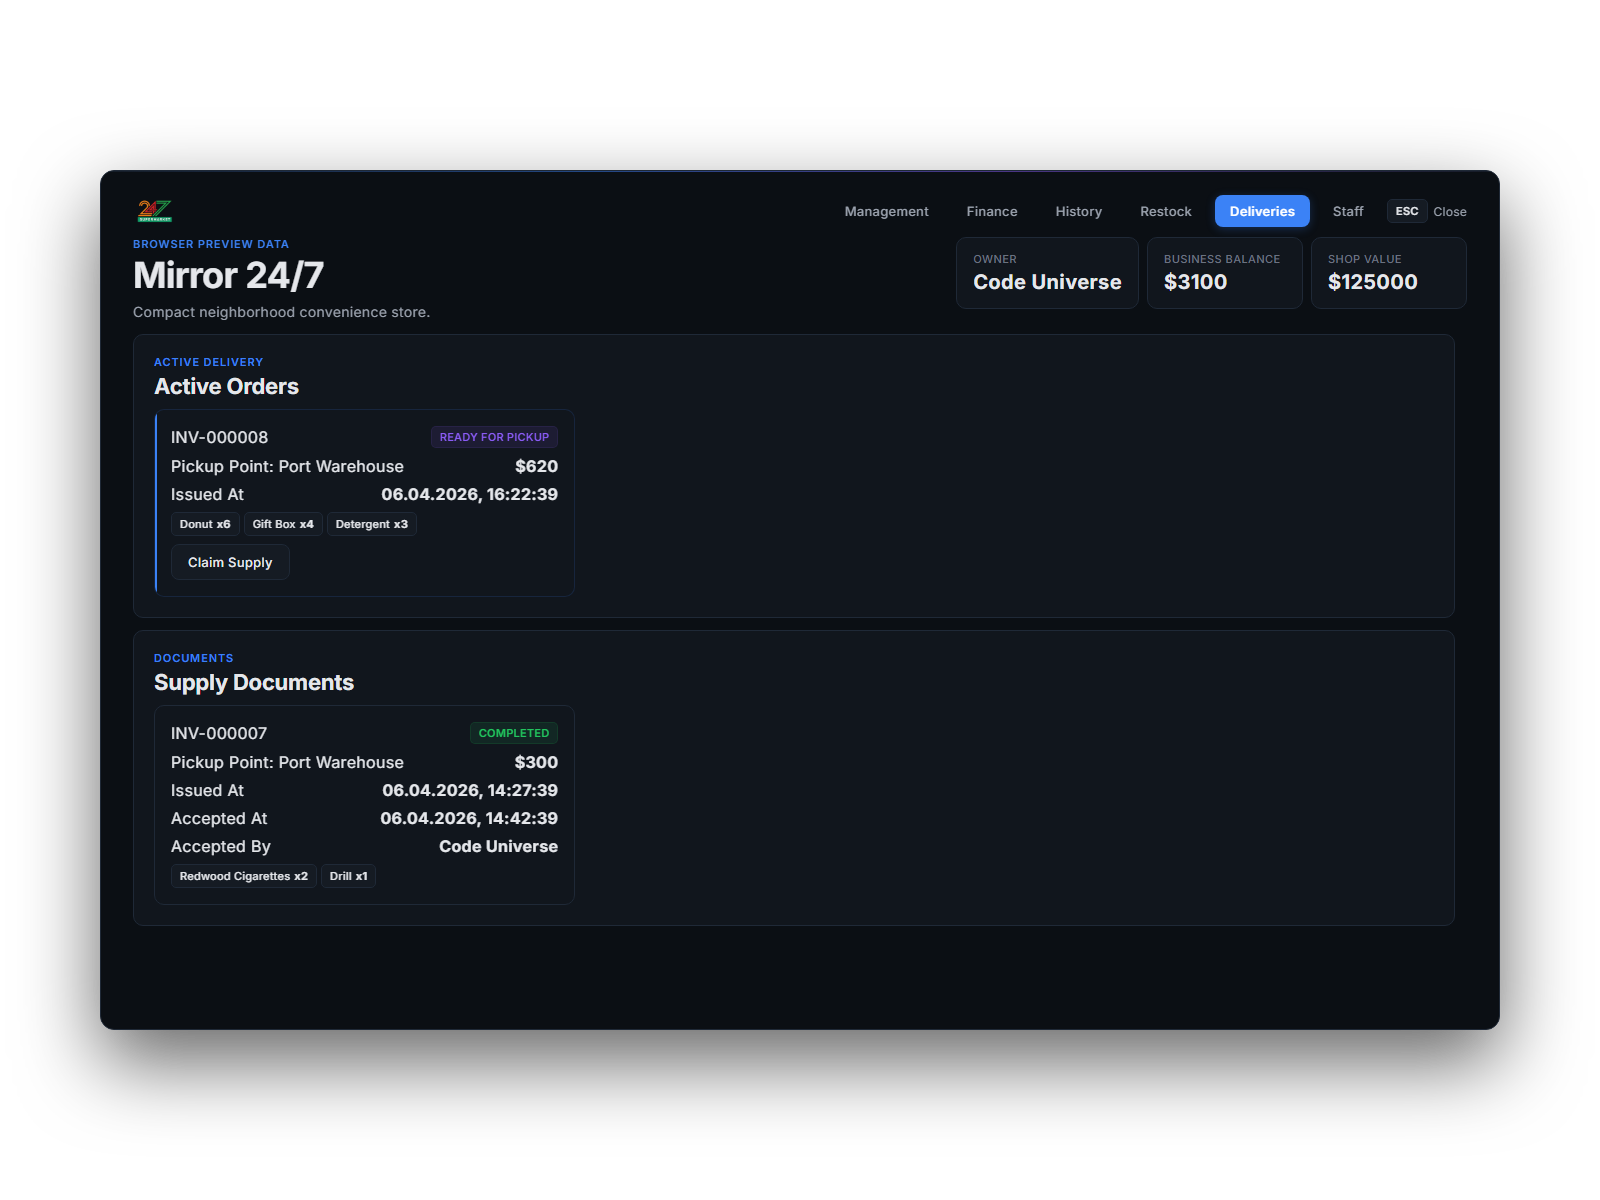The height and width of the screenshot is (1200, 1600).
Task: Click the Completed status badge
Action: coord(513,733)
